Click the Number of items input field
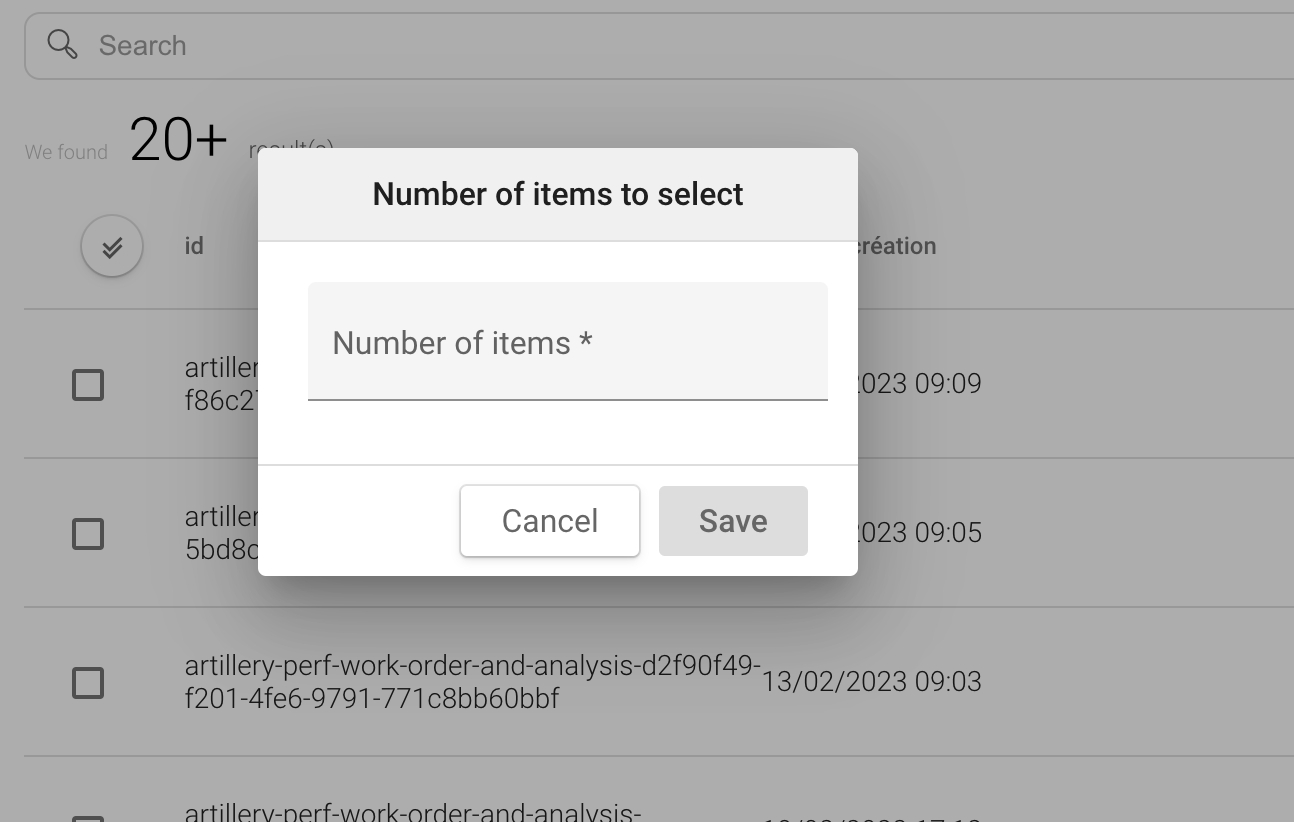 [567, 343]
